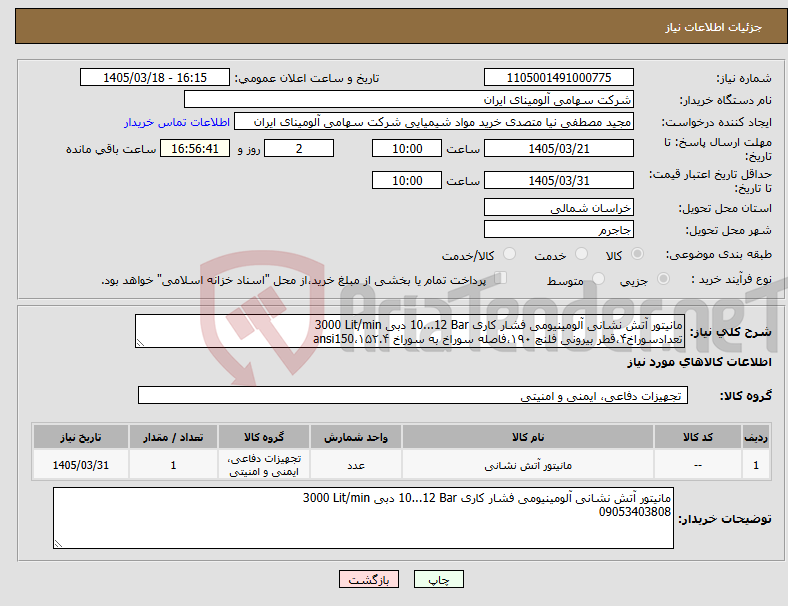The height and width of the screenshot is (606, 788).
Task: Toggle the اسناد خزانه اسلامی payment checkbox
Action: (x=500, y=277)
